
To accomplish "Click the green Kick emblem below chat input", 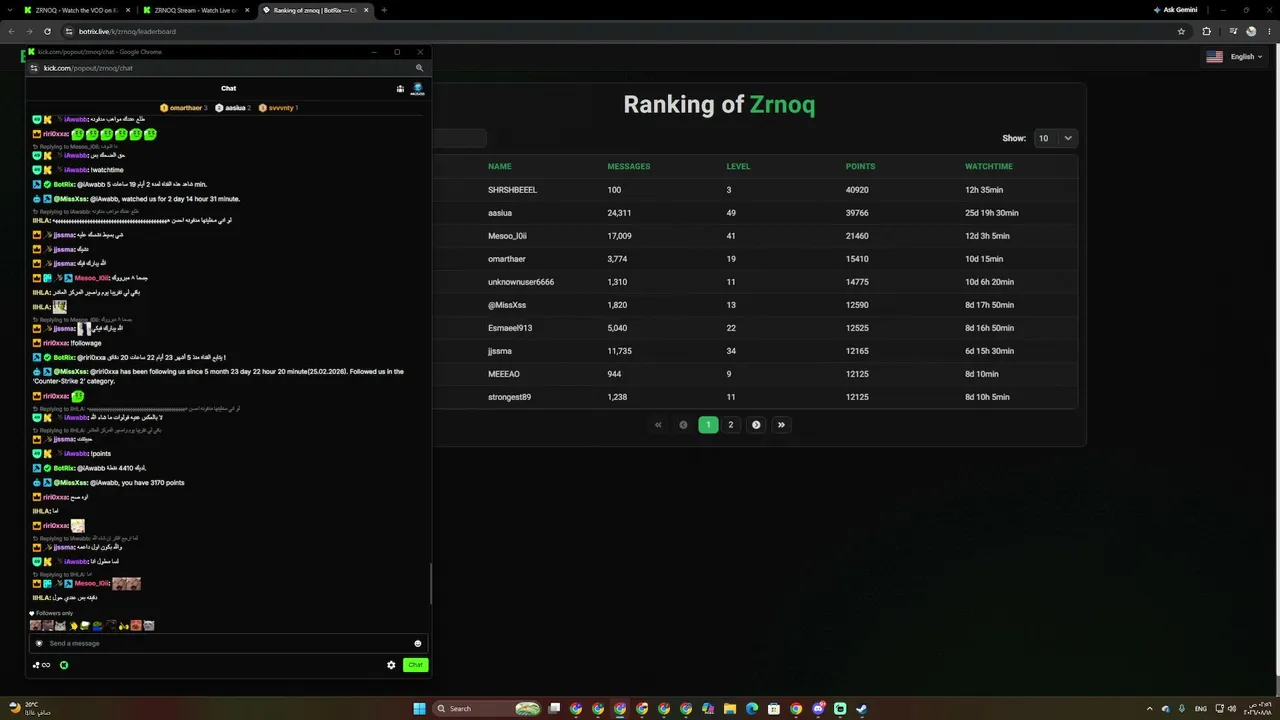I will click(x=64, y=665).
